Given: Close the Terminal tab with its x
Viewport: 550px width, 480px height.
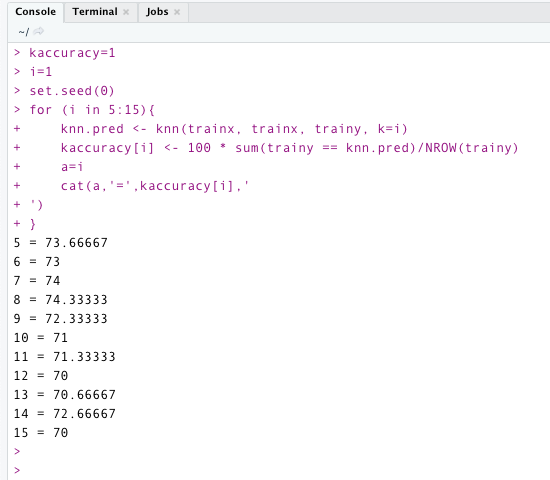Looking at the screenshot, I should coord(126,12).
